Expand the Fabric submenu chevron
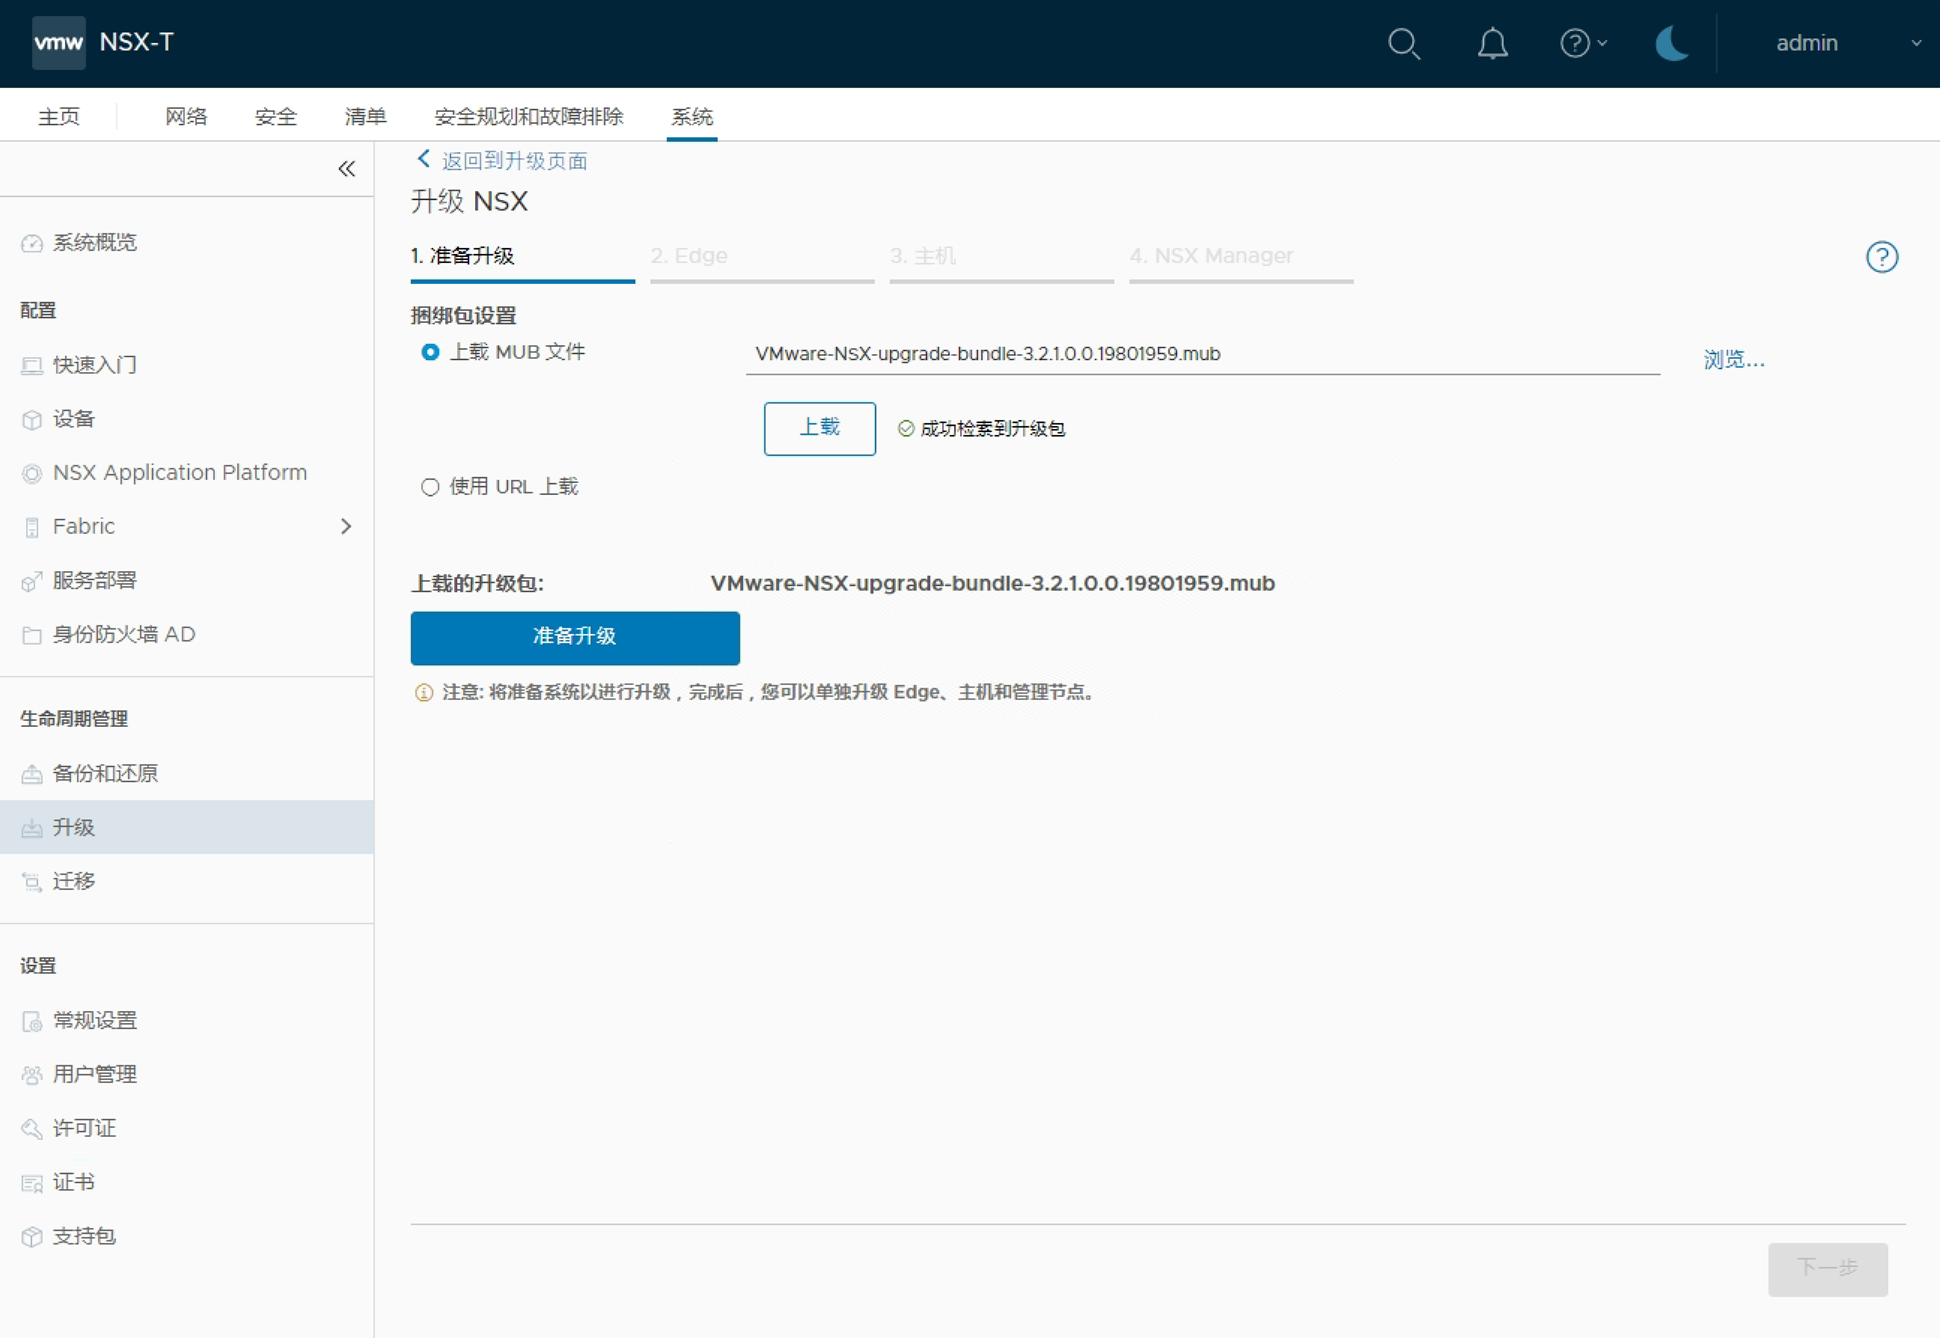 (x=346, y=526)
